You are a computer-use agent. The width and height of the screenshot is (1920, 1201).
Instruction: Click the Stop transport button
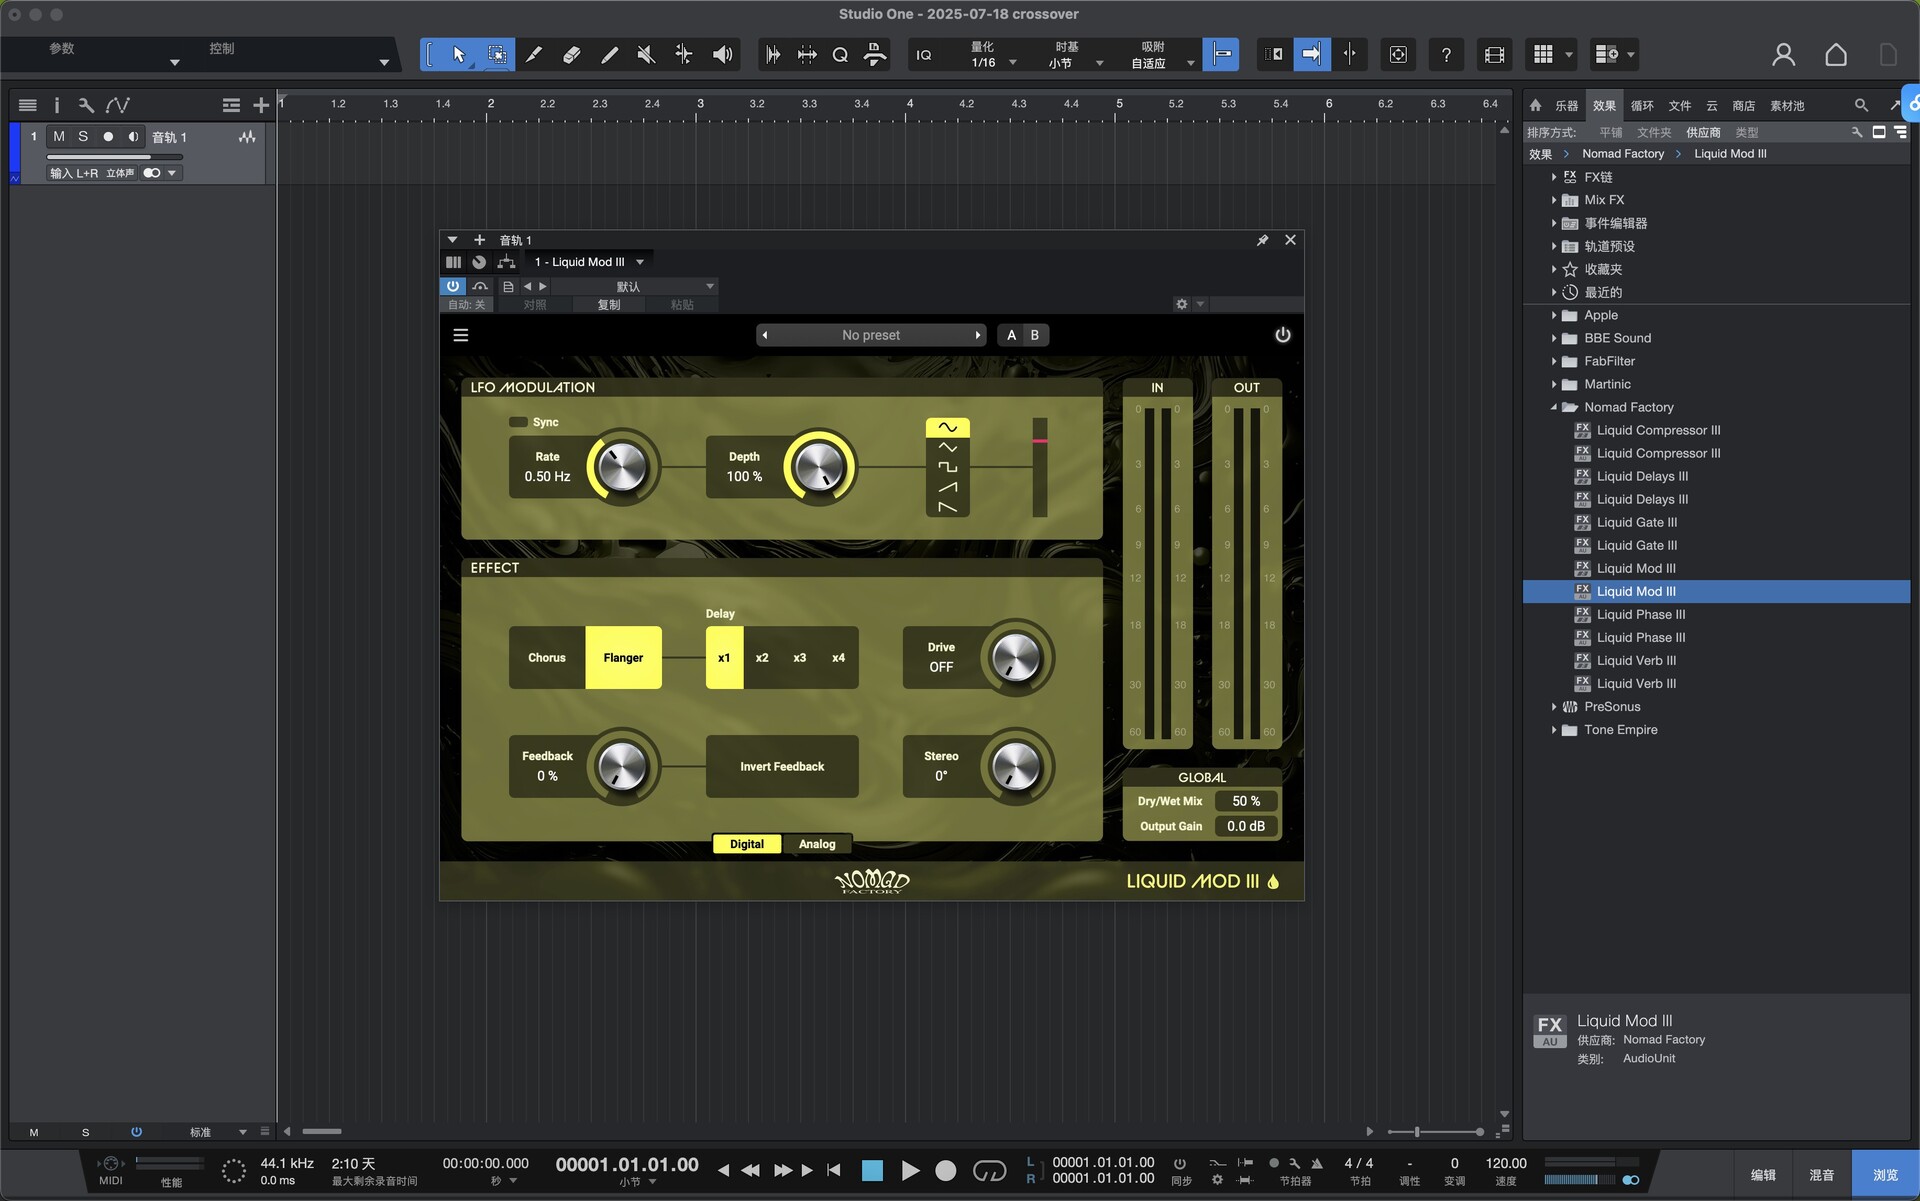(872, 1170)
